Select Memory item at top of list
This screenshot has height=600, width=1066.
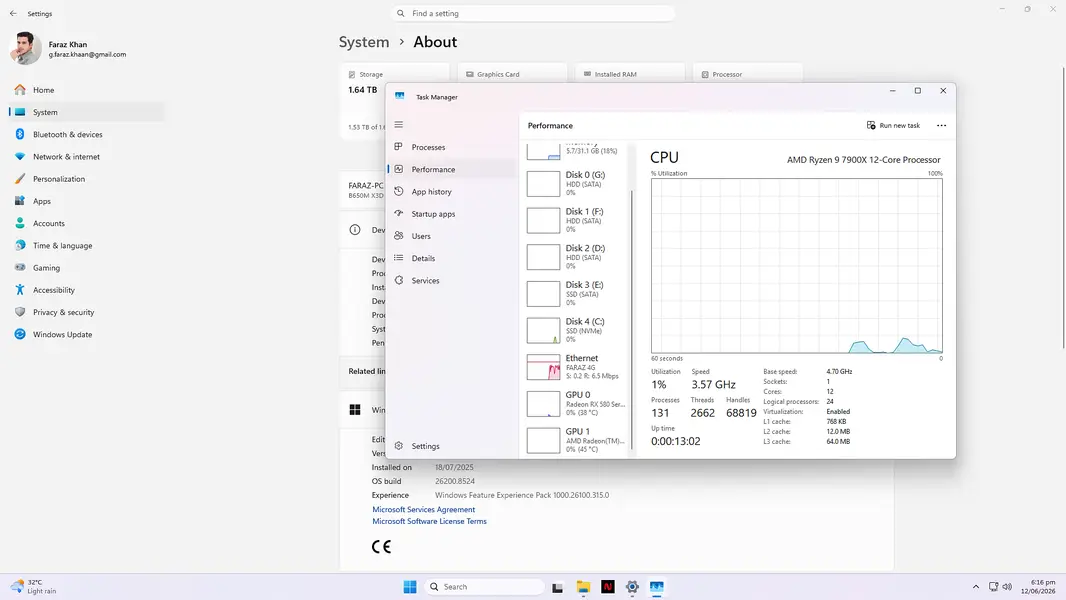pos(576,151)
